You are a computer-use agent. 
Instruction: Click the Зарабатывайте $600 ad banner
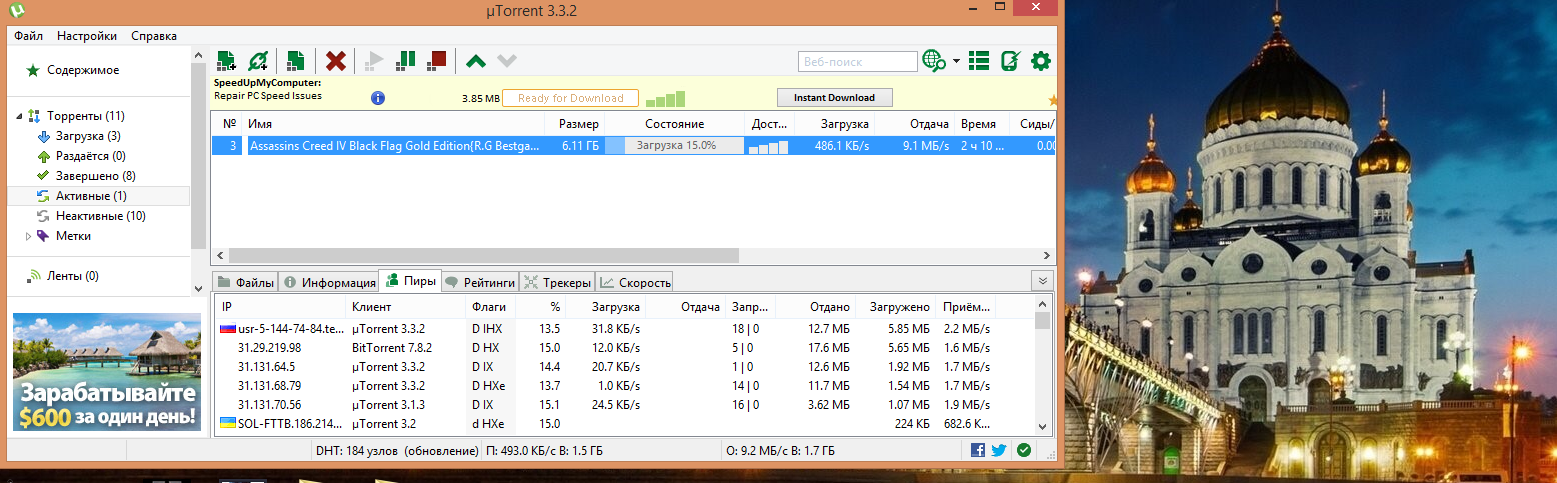pos(107,373)
